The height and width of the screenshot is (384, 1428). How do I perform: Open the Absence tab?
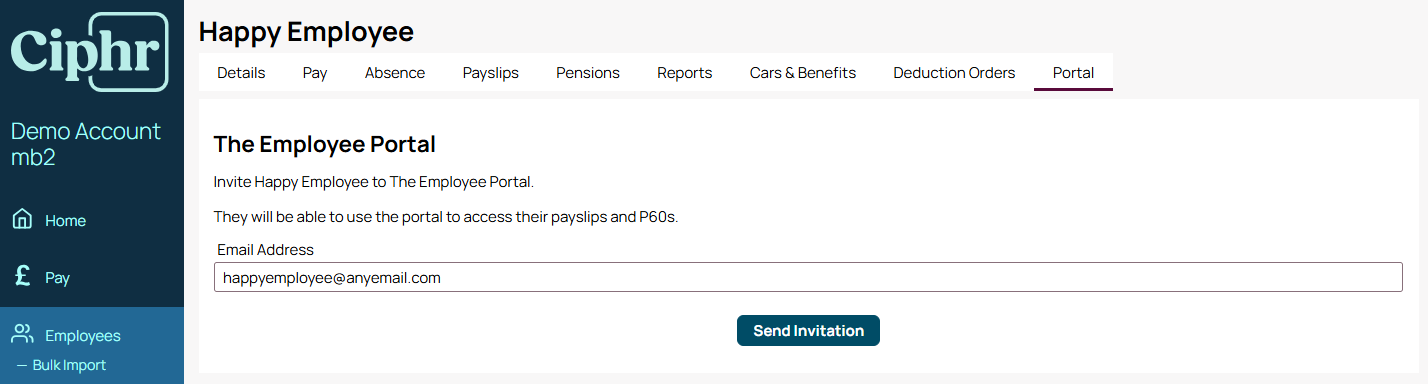(395, 72)
